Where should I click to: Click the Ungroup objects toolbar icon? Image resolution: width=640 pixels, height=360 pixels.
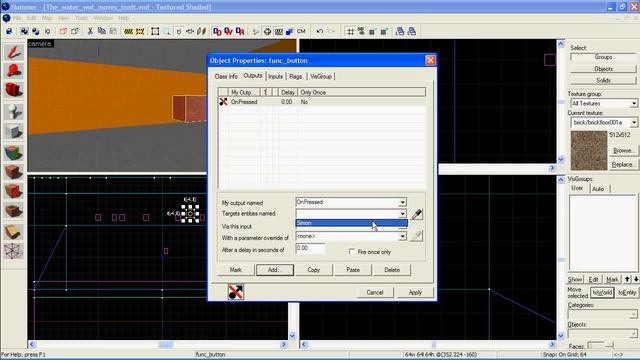pyautogui.click(x=36, y=31)
